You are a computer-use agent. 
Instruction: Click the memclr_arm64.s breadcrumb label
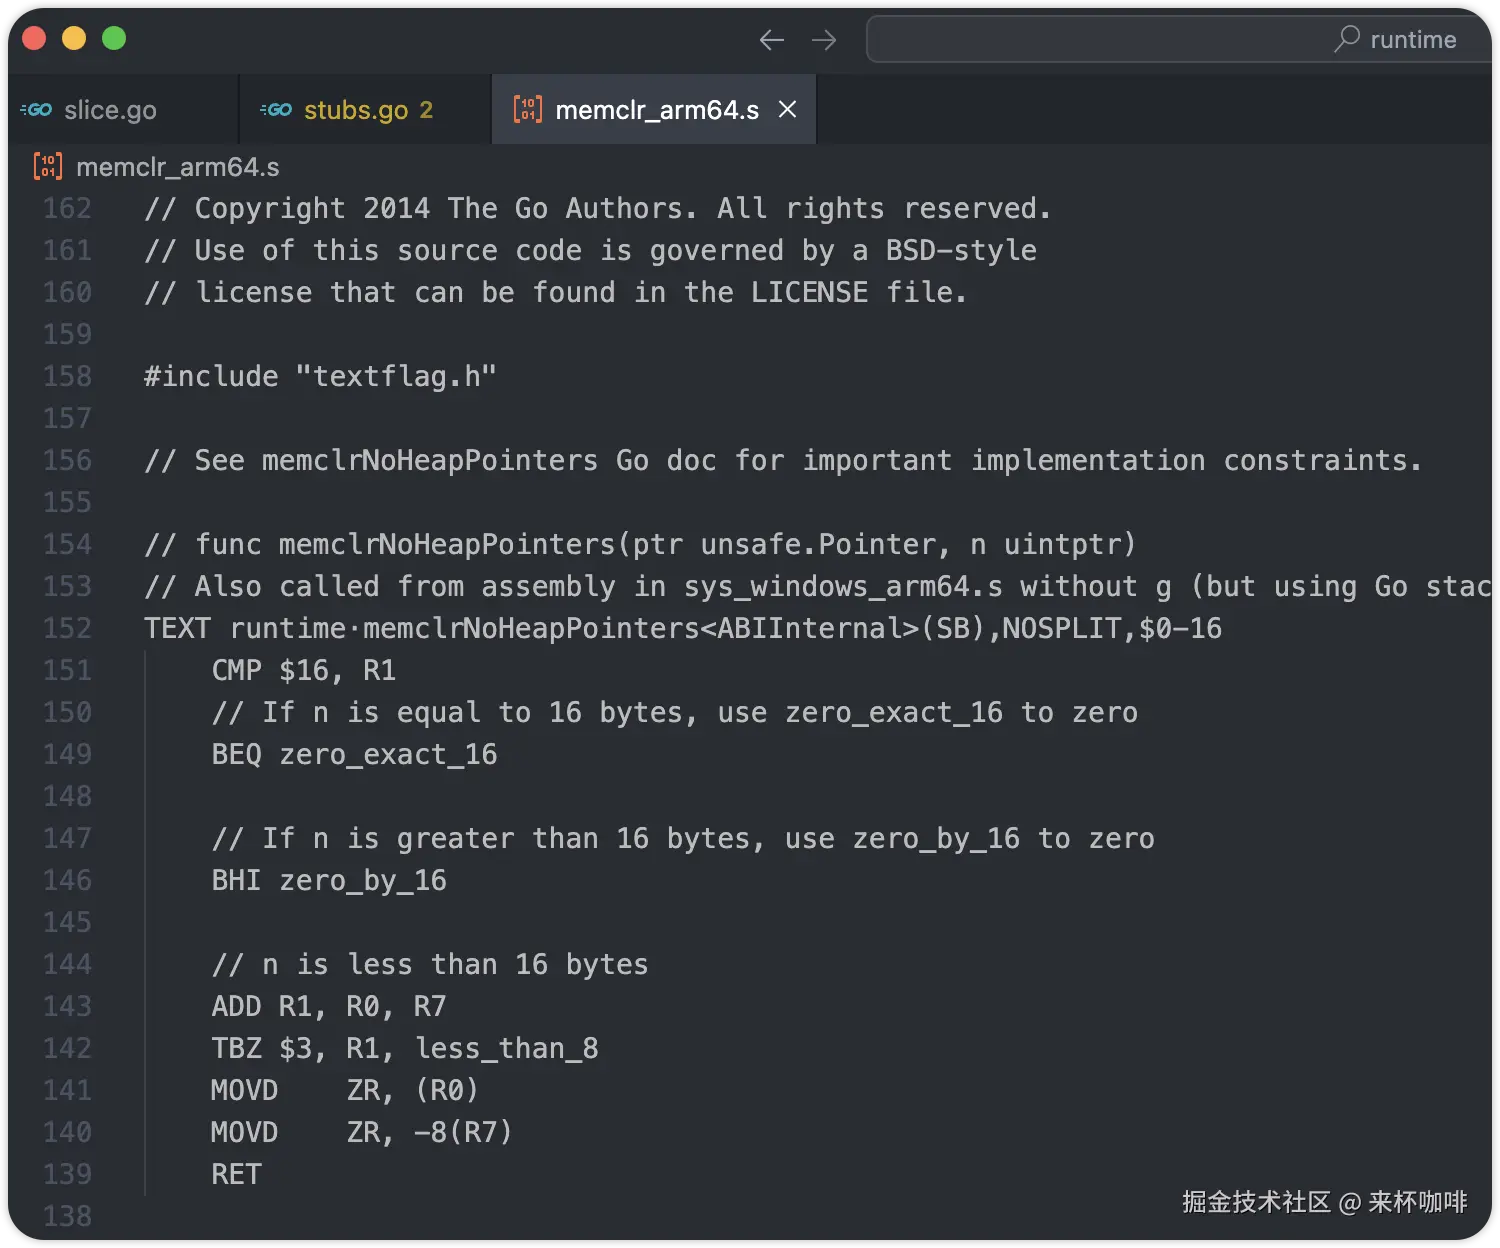[178, 167]
